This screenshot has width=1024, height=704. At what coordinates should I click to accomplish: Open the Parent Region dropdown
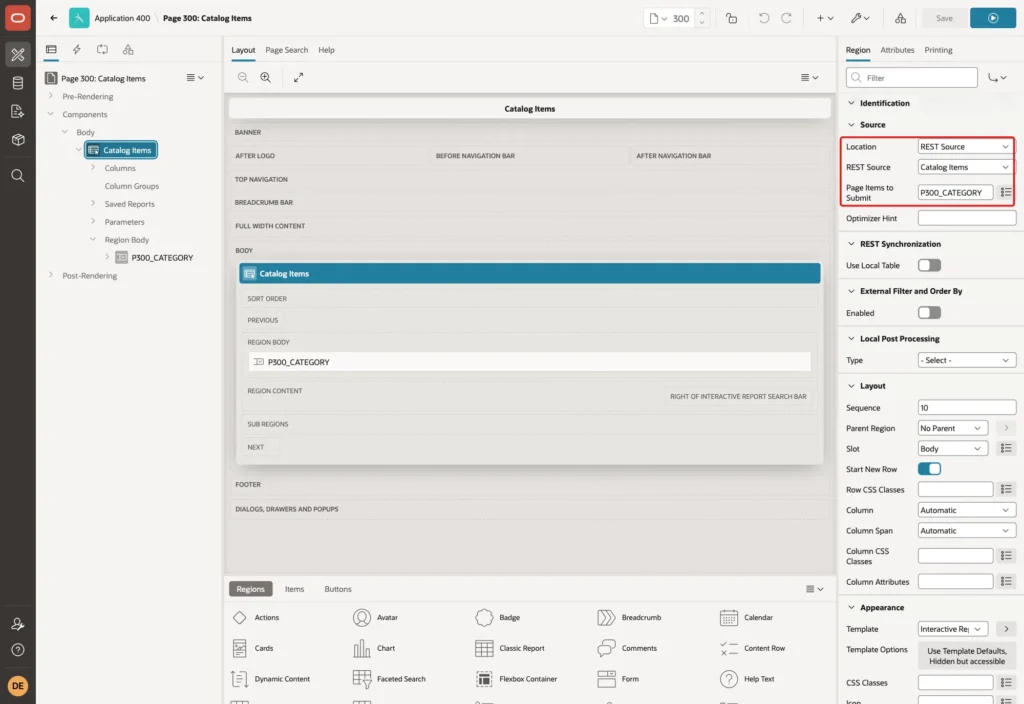[x=952, y=428]
